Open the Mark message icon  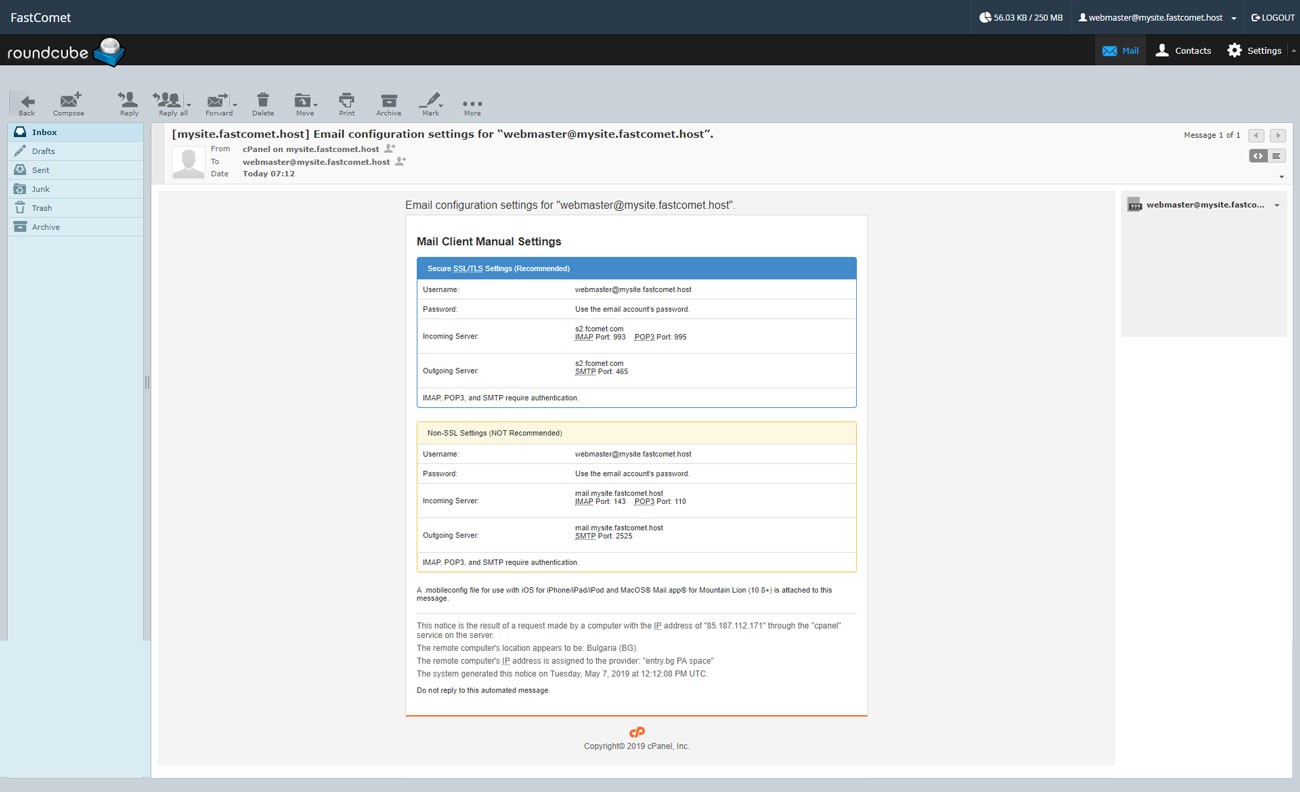[x=430, y=100]
